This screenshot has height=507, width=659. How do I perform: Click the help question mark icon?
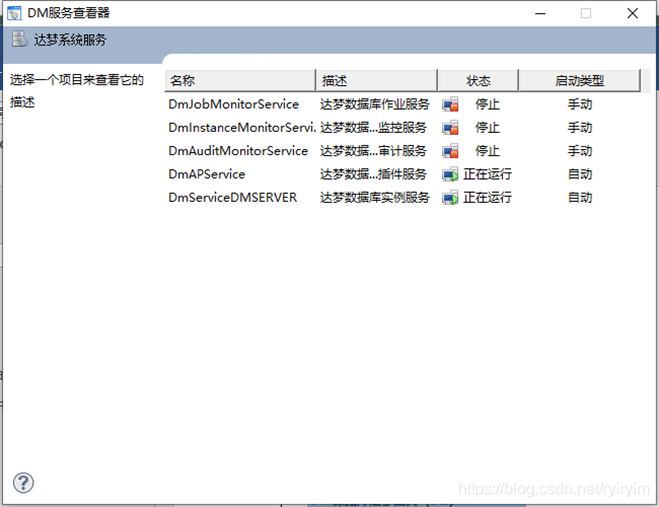[x=23, y=483]
